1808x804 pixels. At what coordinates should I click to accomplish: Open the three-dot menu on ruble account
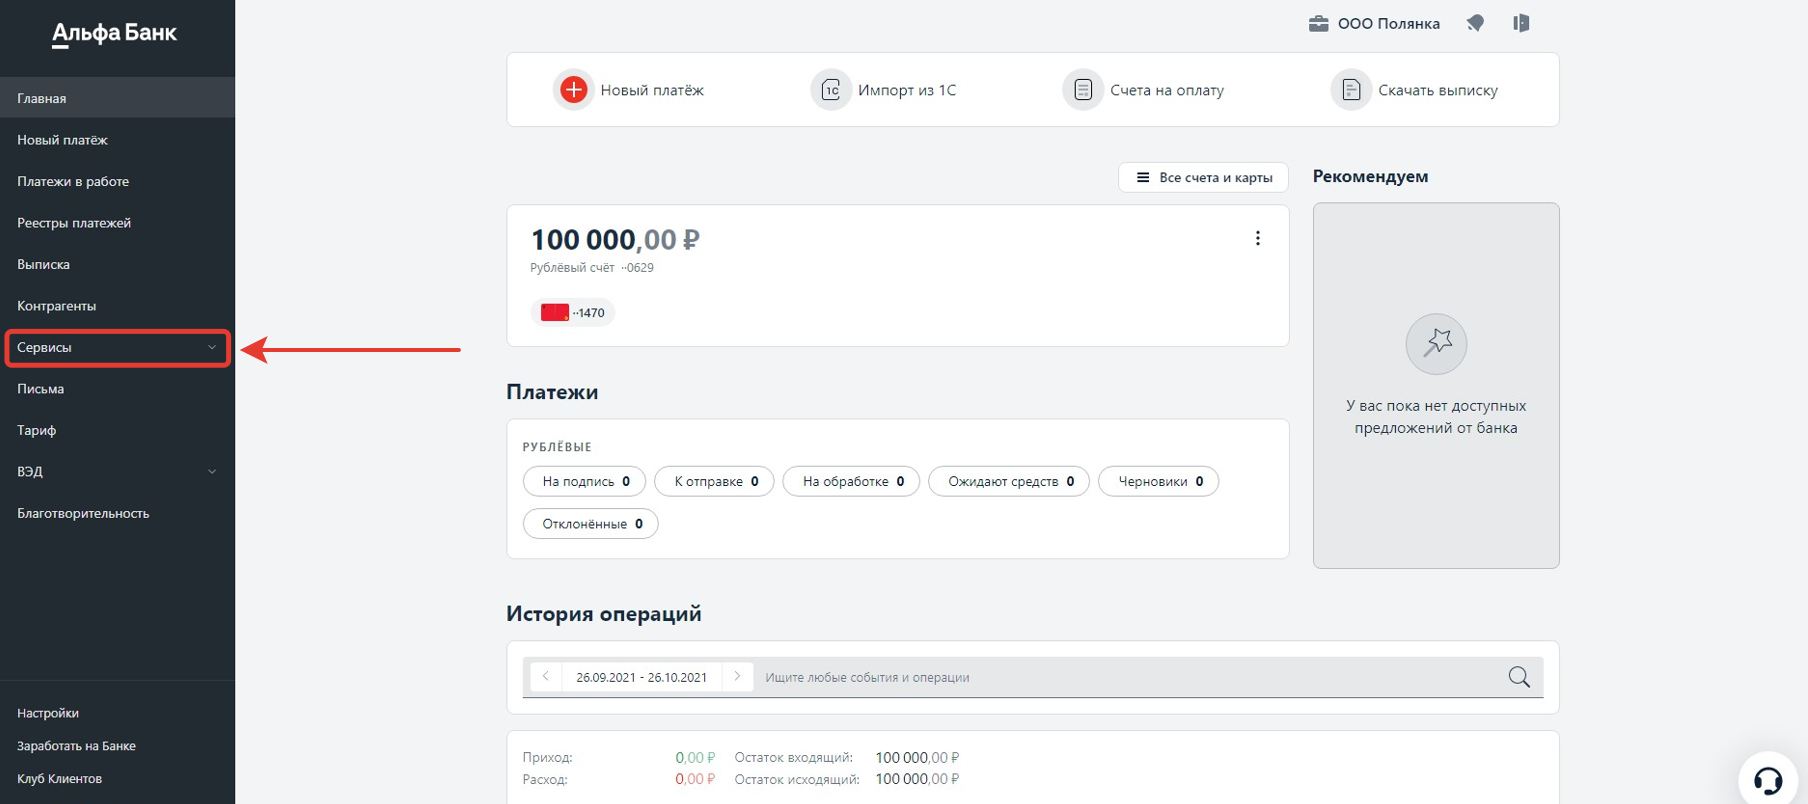tap(1257, 238)
